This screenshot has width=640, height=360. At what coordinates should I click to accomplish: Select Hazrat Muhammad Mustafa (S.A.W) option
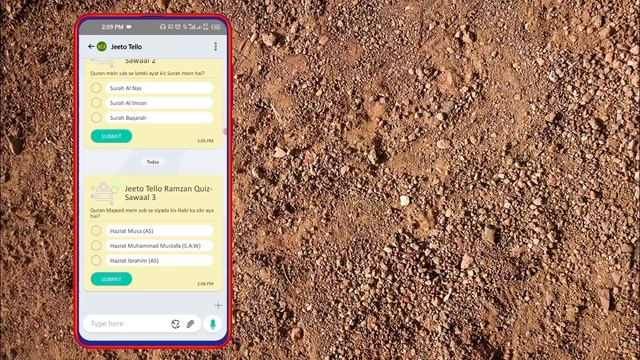[152, 246]
